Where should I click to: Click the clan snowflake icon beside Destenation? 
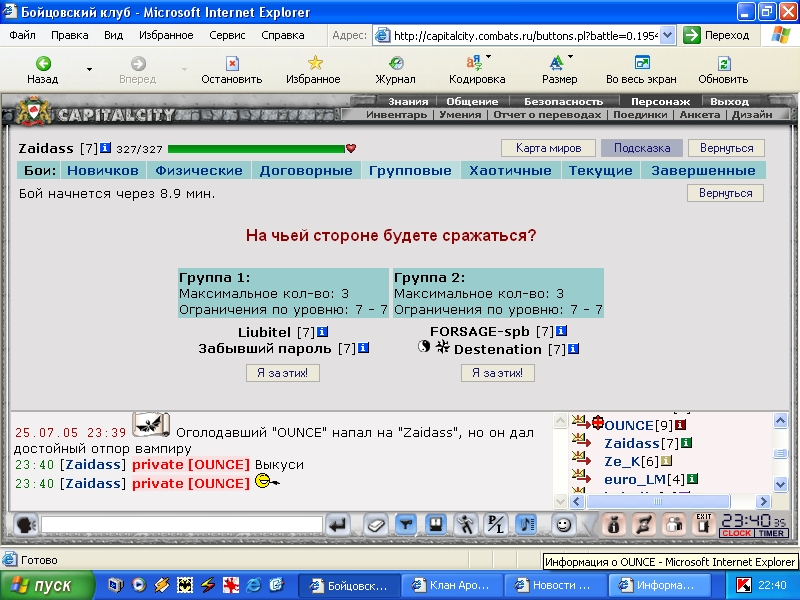click(x=442, y=347)
